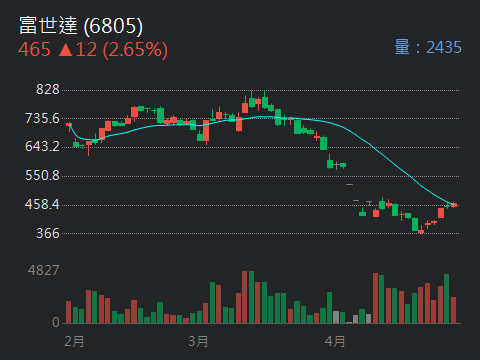Click the rightmost red volume bar

point(453,310)
